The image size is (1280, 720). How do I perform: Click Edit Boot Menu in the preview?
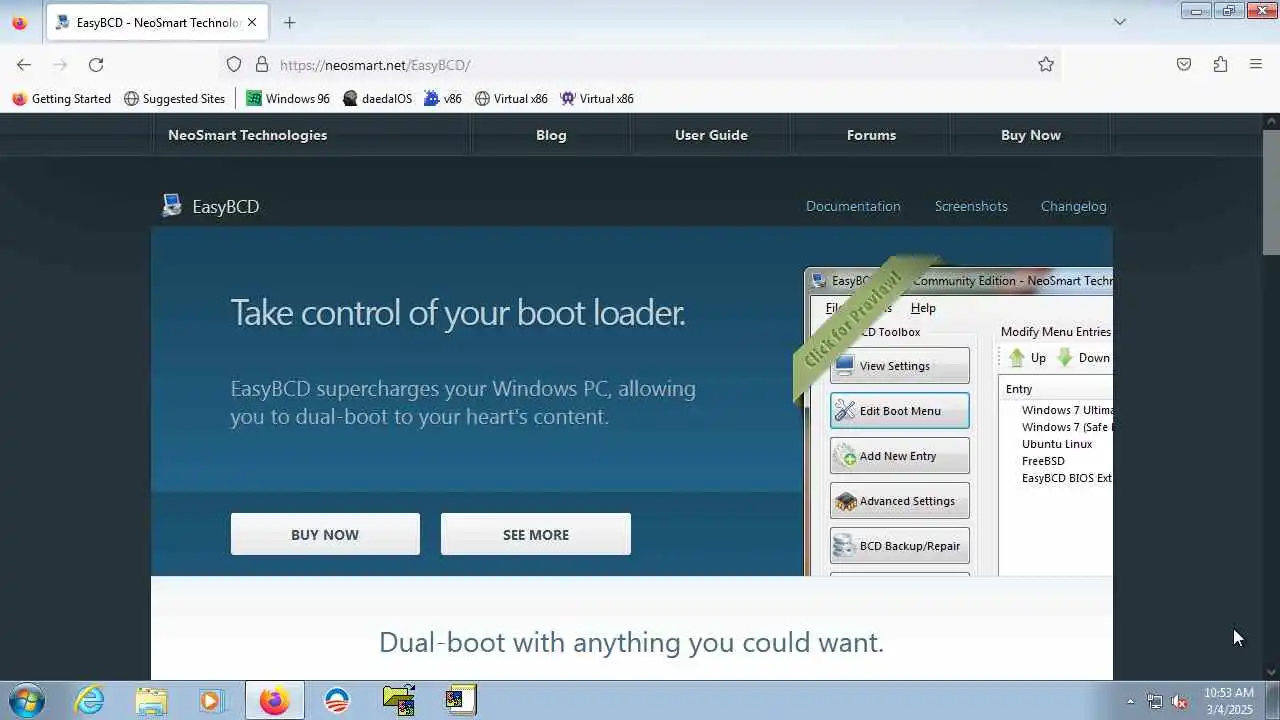[899, 411]
